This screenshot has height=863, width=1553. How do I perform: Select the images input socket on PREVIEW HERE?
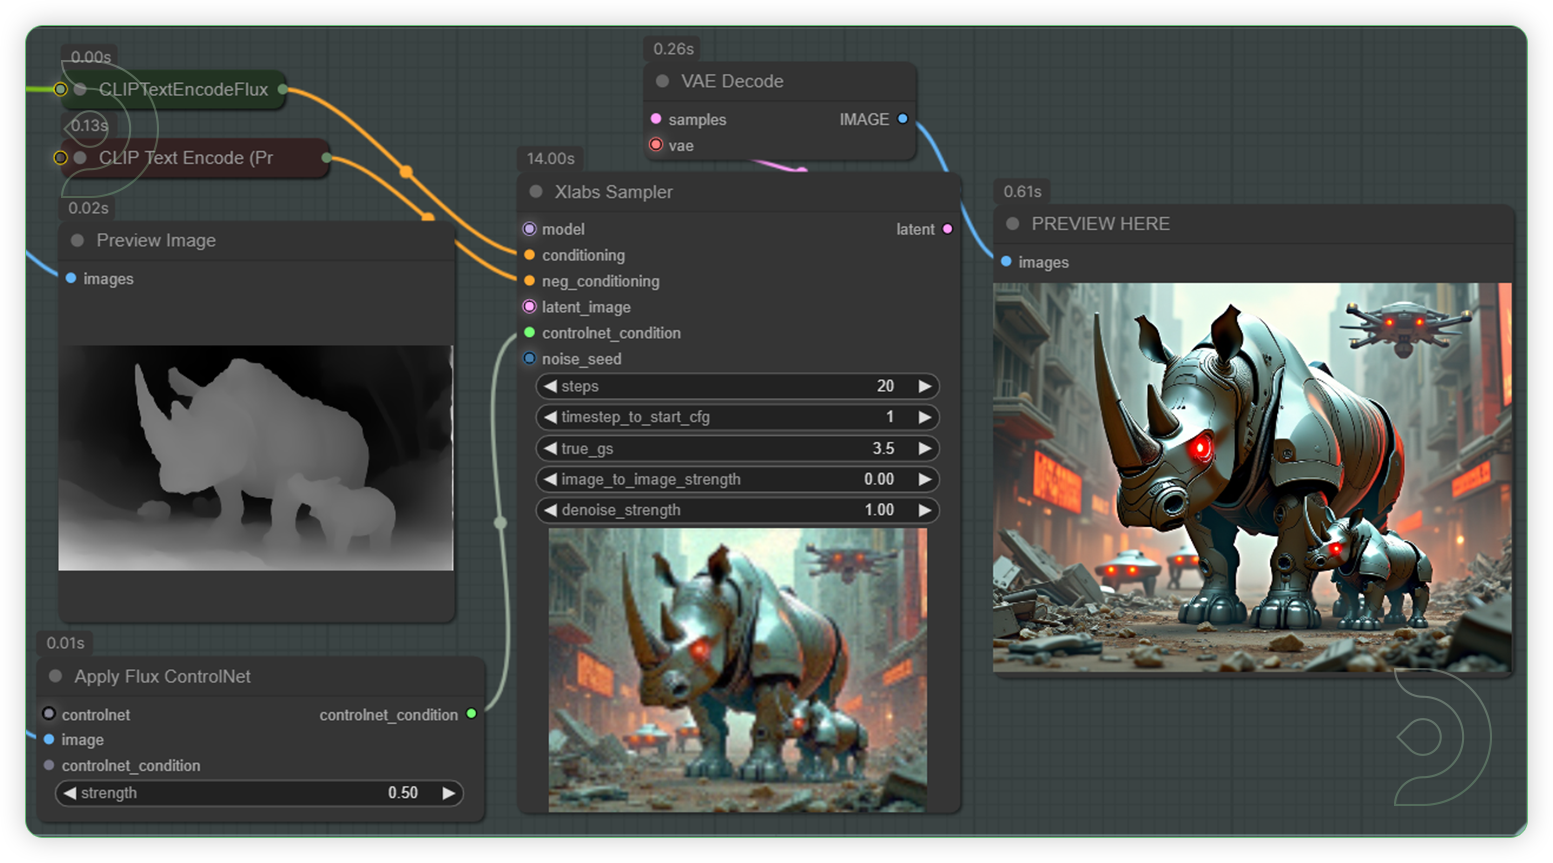coord(1006,262)
